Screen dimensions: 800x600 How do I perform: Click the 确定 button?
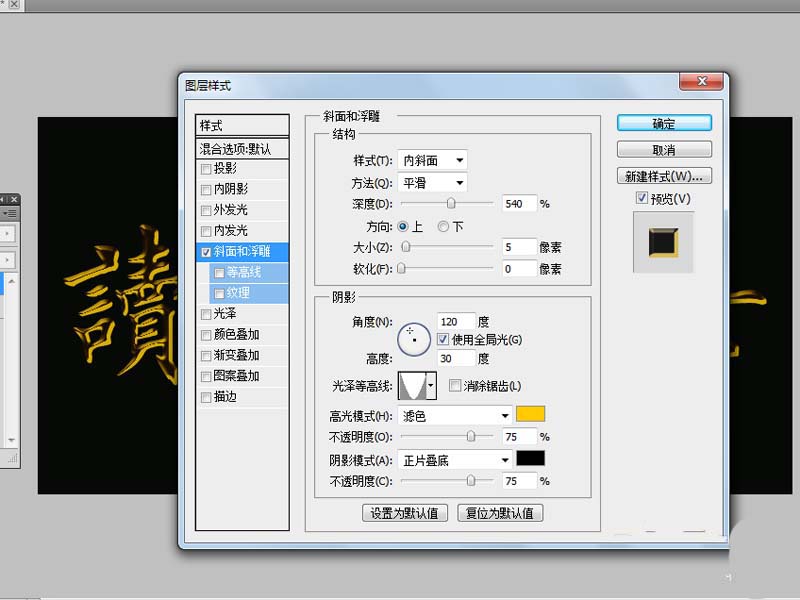pos(664,123)
